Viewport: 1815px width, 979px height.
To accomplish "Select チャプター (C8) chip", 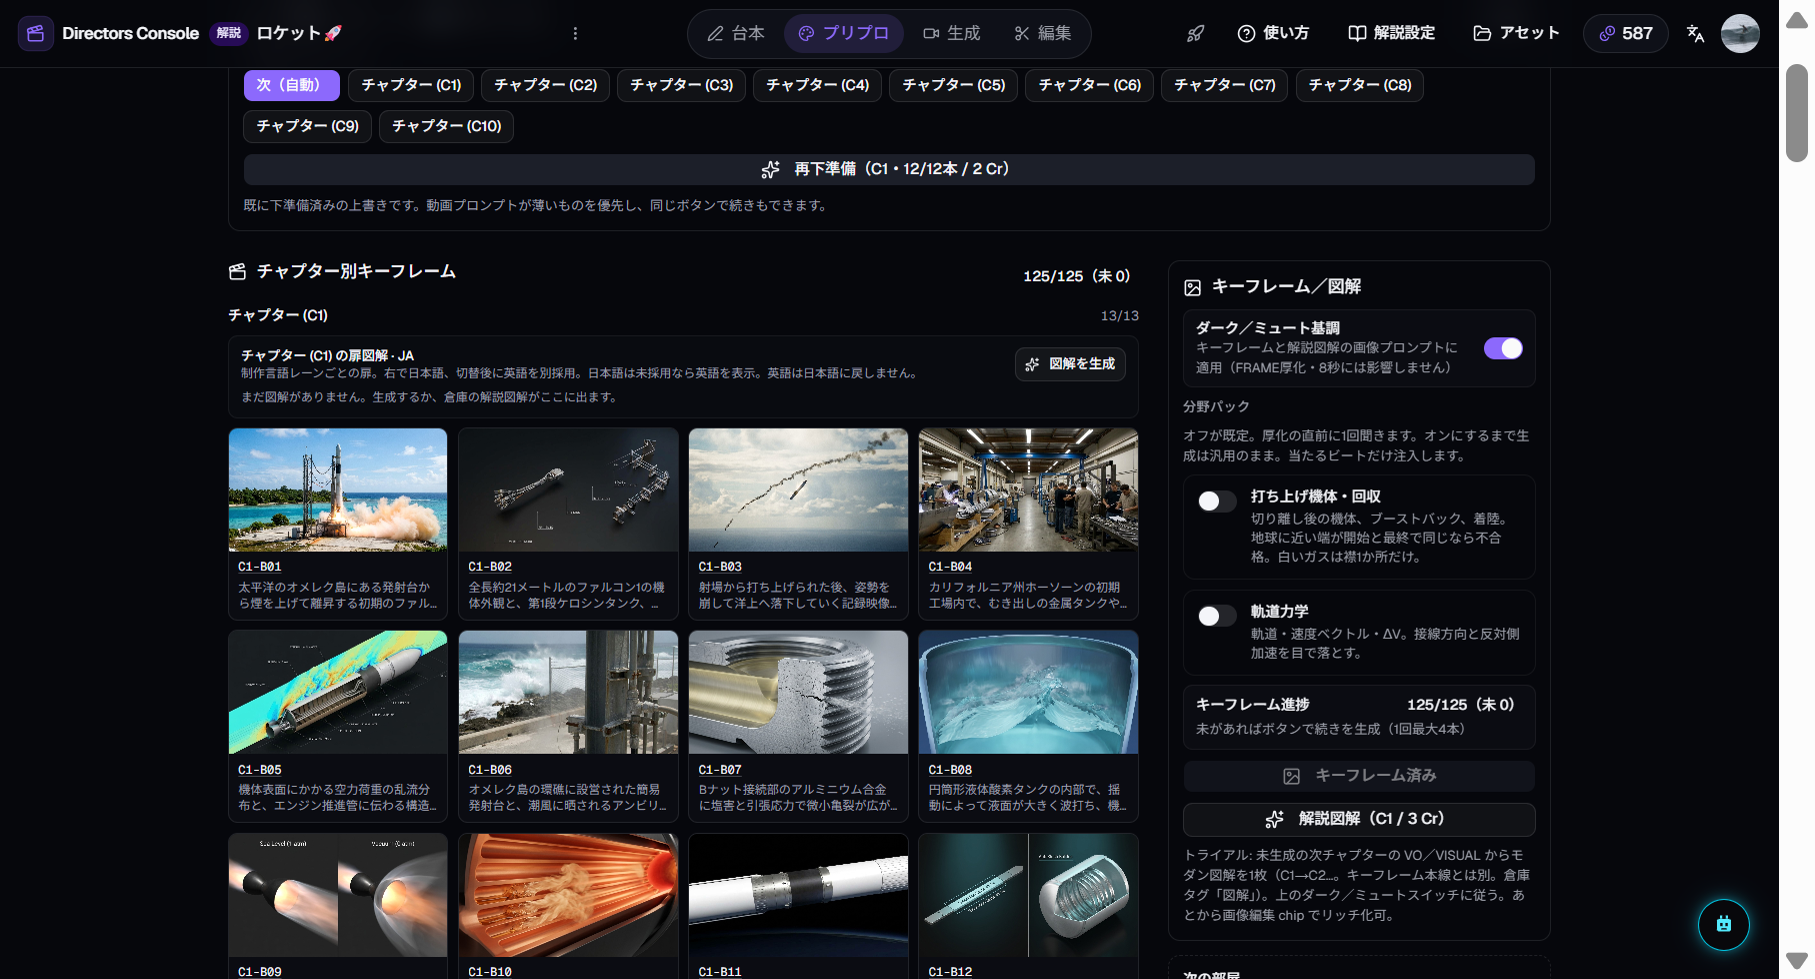I will click(x=1360, y=85).
